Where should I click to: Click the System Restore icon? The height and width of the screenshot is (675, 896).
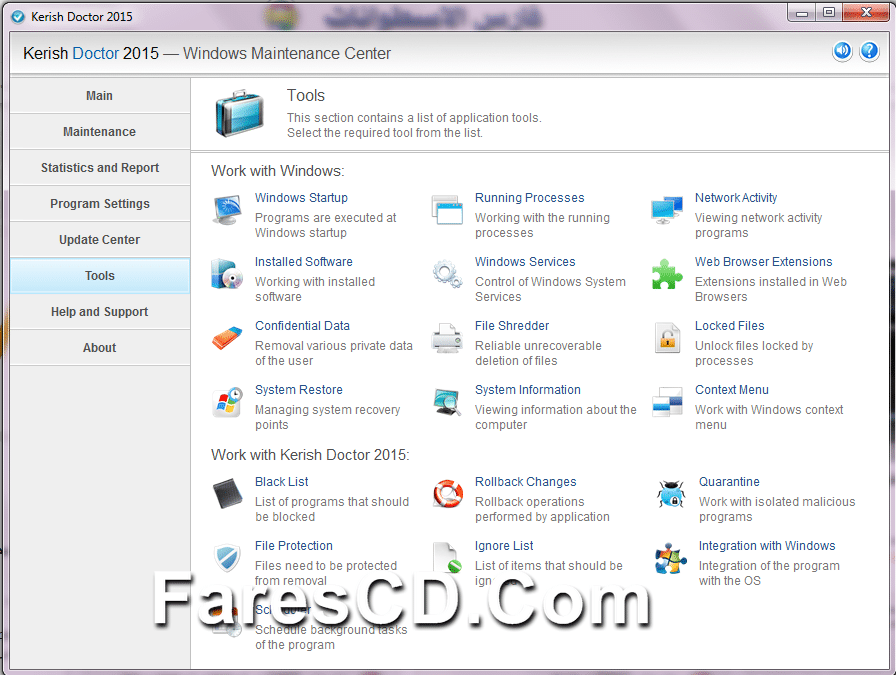pos(227,402)
